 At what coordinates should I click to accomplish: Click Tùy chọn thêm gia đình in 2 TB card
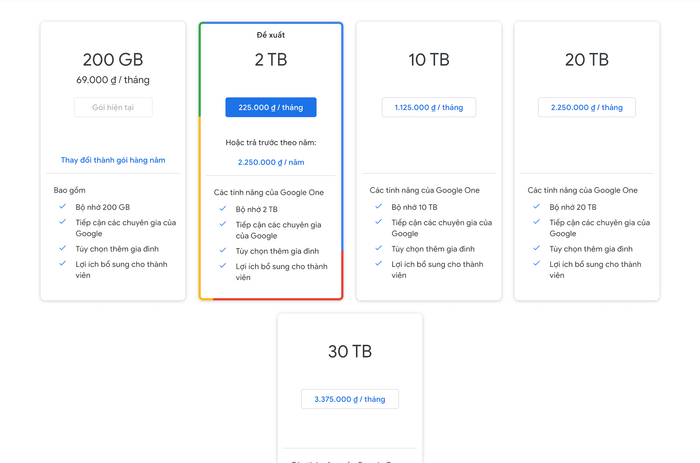pyautogui.click(x=277, y=251)
